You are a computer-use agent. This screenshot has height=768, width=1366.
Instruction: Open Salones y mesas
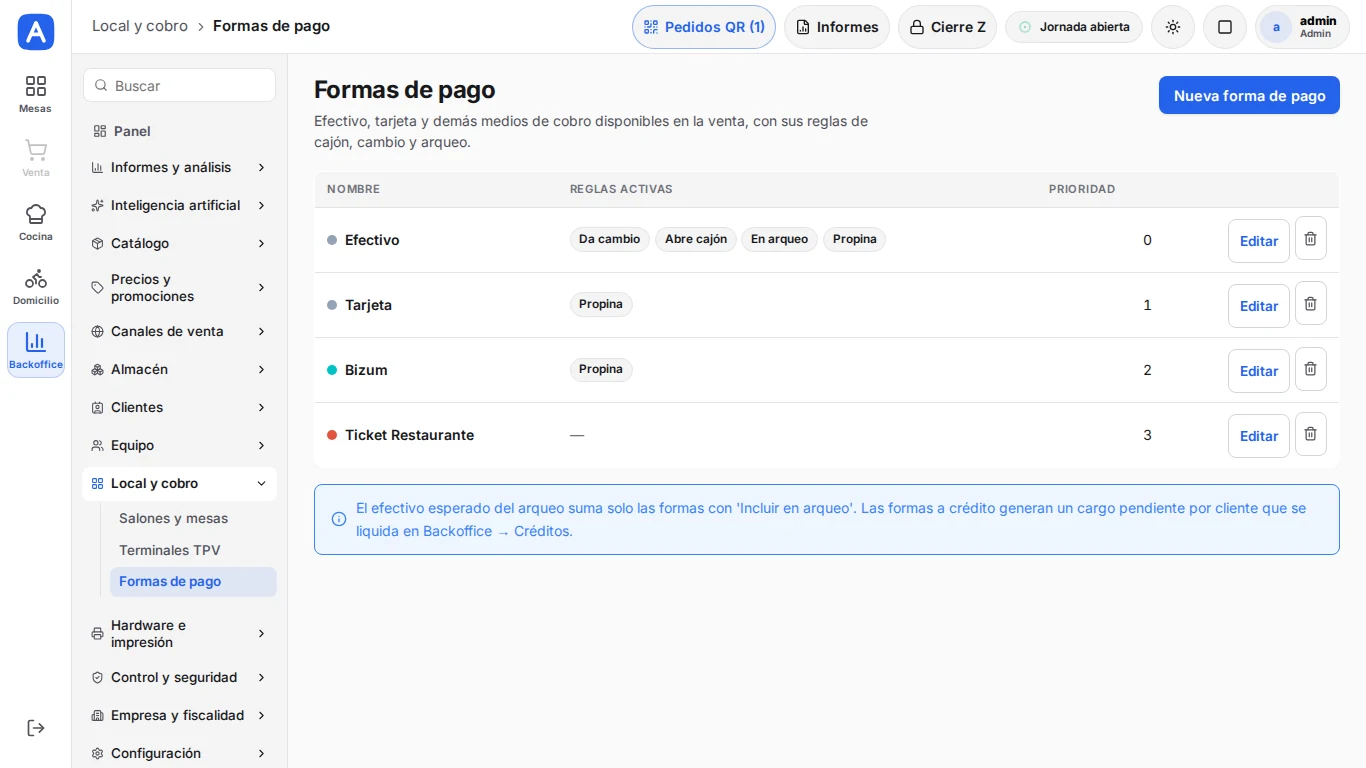pyautogui.click(x=193, y=518)
